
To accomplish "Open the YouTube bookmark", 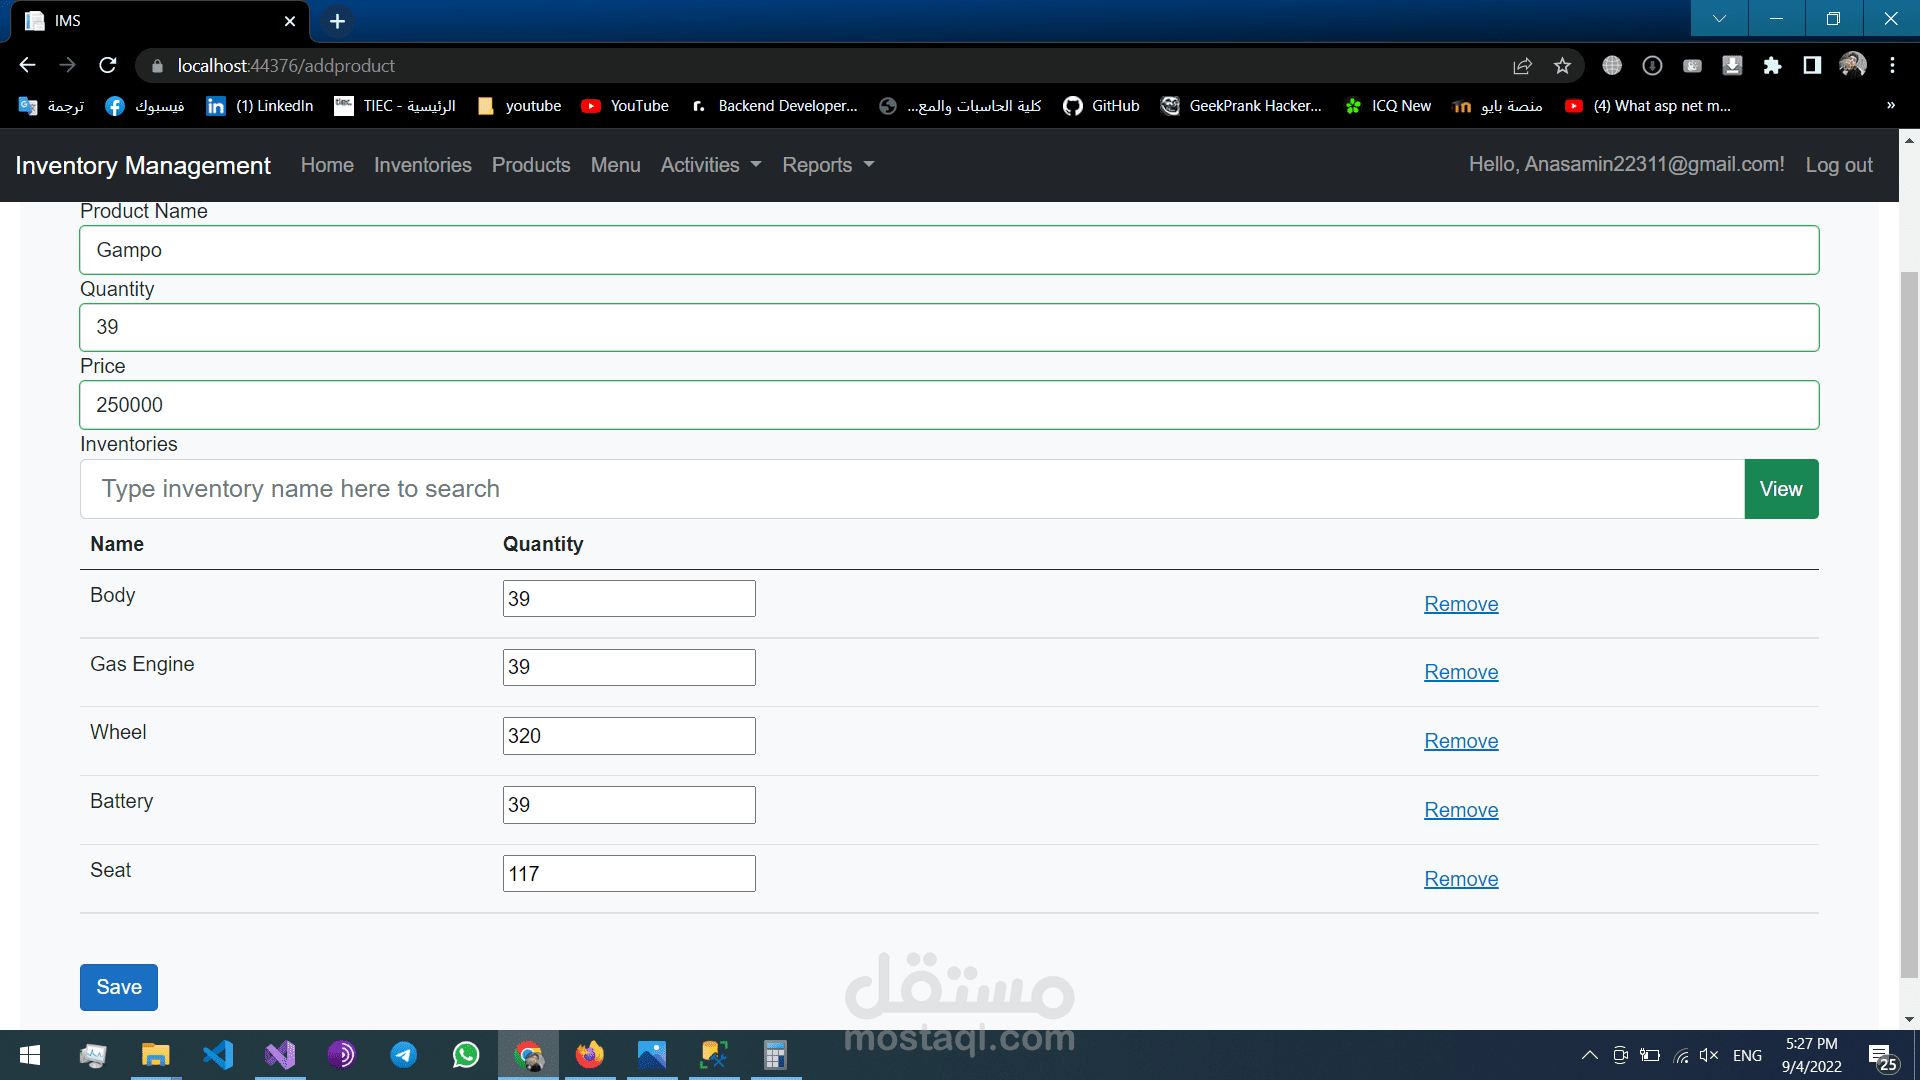I will point(625,106).
